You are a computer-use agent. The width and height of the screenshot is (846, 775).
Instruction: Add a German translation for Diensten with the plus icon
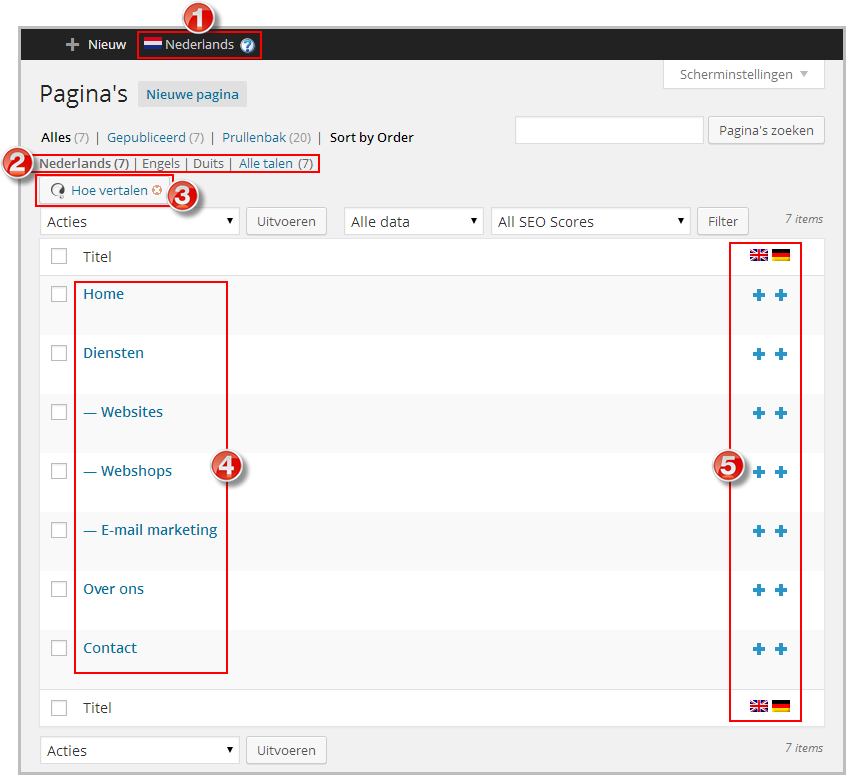[x=781, y=353]
